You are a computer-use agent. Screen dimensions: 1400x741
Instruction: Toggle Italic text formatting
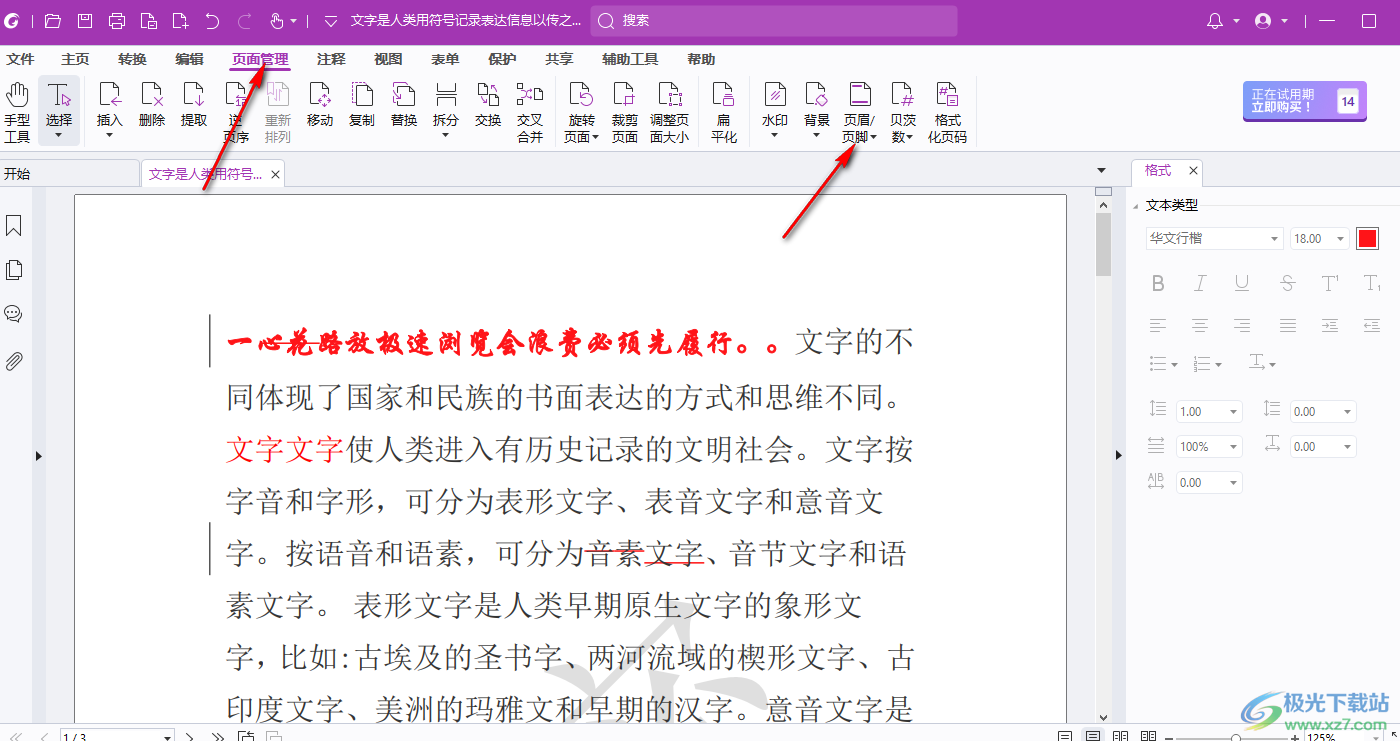(x=1200, y=283)
